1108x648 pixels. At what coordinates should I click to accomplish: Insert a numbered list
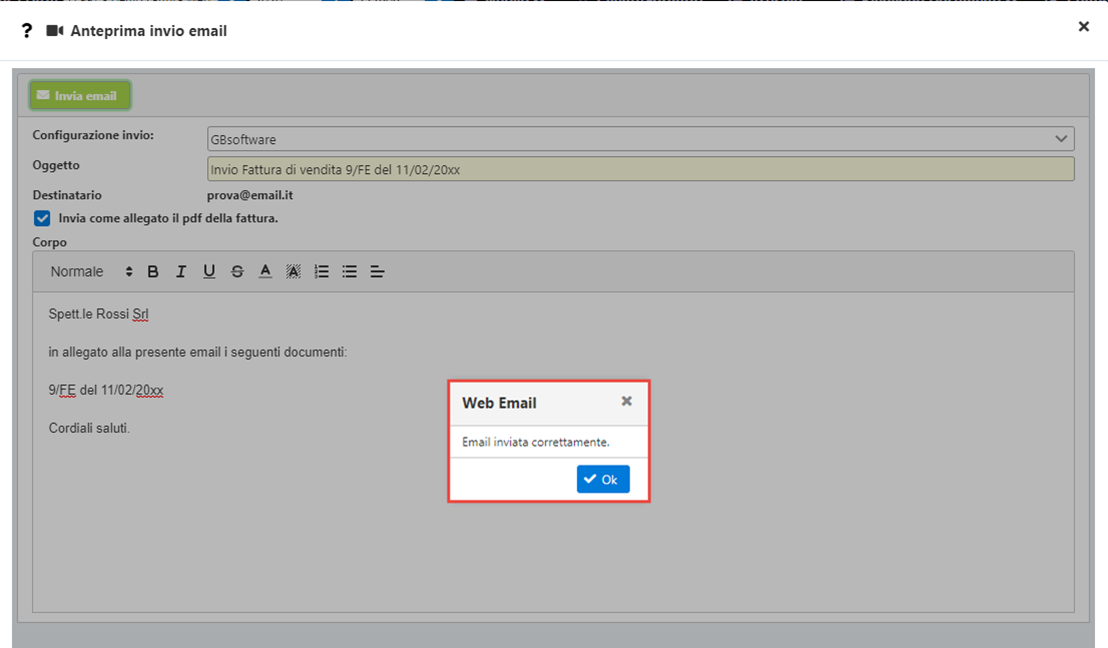(321, 271)
